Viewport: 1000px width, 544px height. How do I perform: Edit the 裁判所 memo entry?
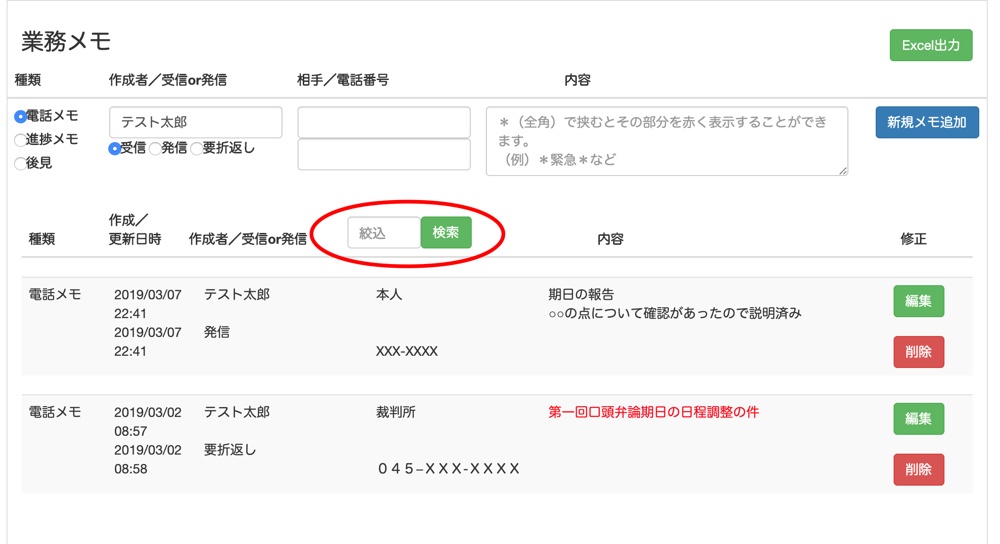[x=918, y=419]
